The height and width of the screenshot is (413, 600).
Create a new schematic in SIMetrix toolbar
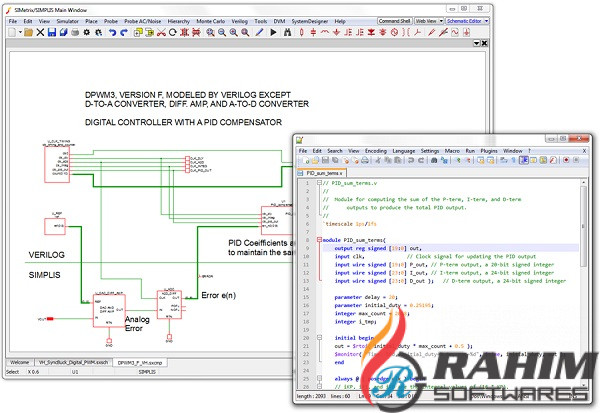[x=12, y=33]
